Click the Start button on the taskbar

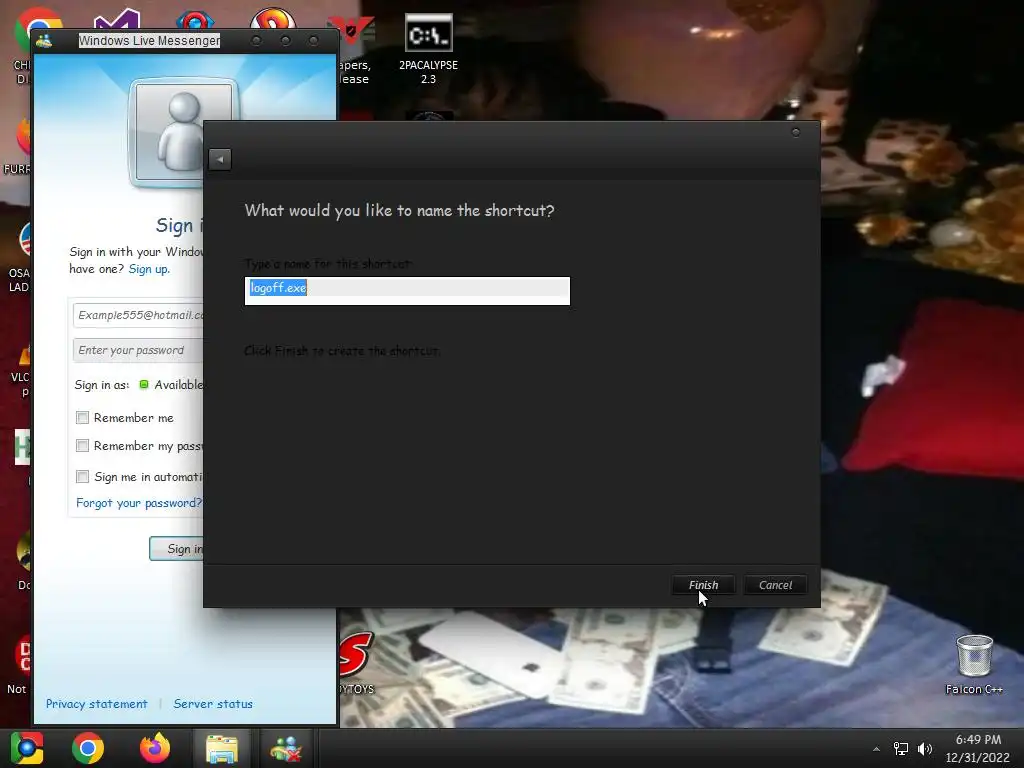(x=27, y=748)
